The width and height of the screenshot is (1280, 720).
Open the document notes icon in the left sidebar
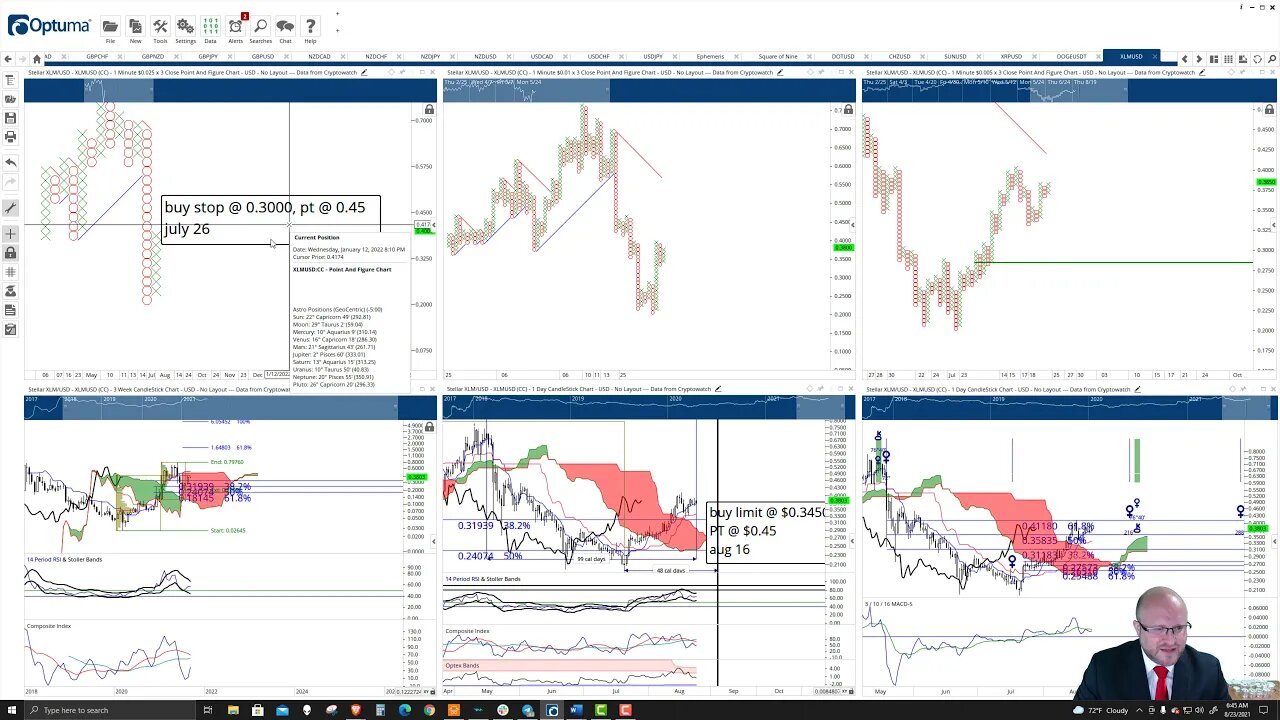[x=10, y=310]
